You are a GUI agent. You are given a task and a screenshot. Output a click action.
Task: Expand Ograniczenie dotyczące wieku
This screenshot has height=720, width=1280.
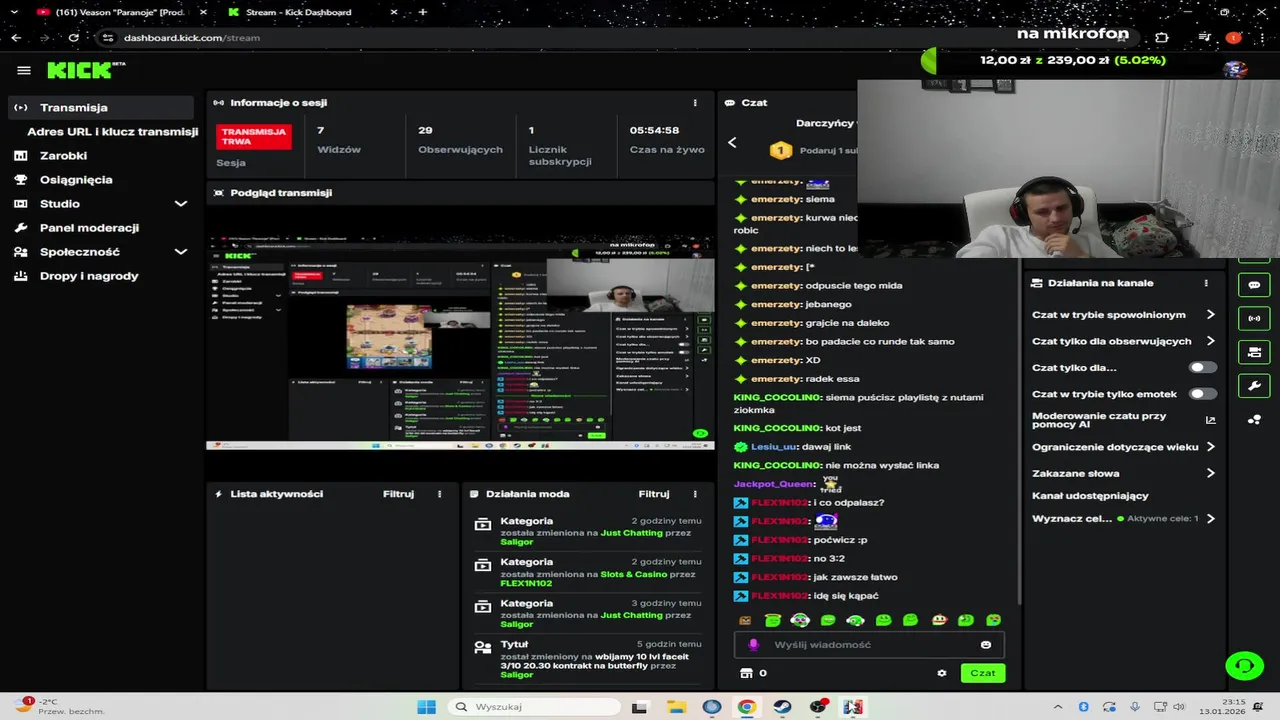[x=1123, y=447]
